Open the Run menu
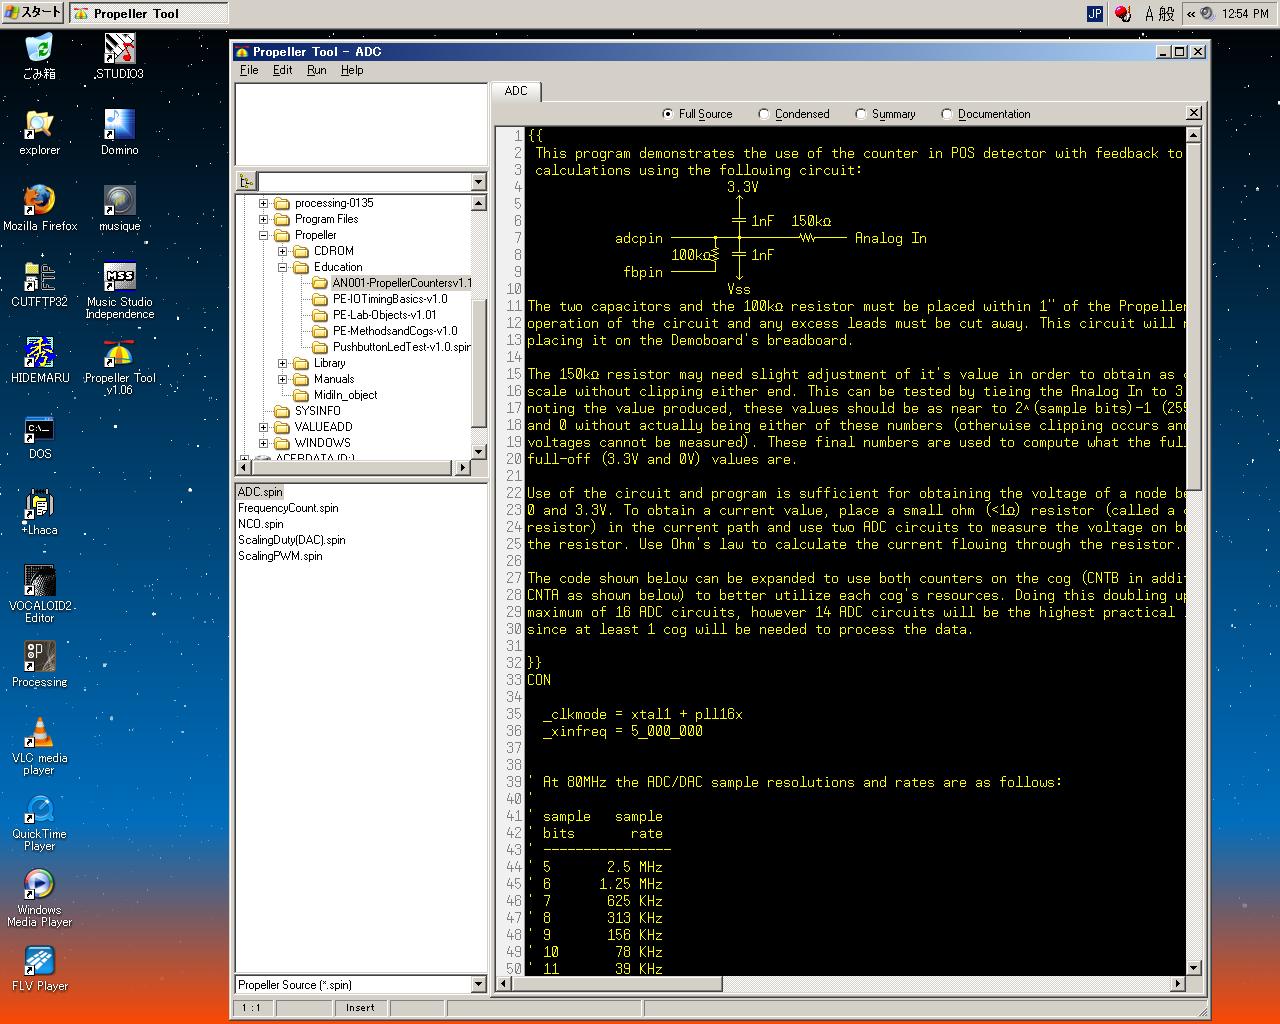This screenshot has width=1280, height=1024. 316,70
